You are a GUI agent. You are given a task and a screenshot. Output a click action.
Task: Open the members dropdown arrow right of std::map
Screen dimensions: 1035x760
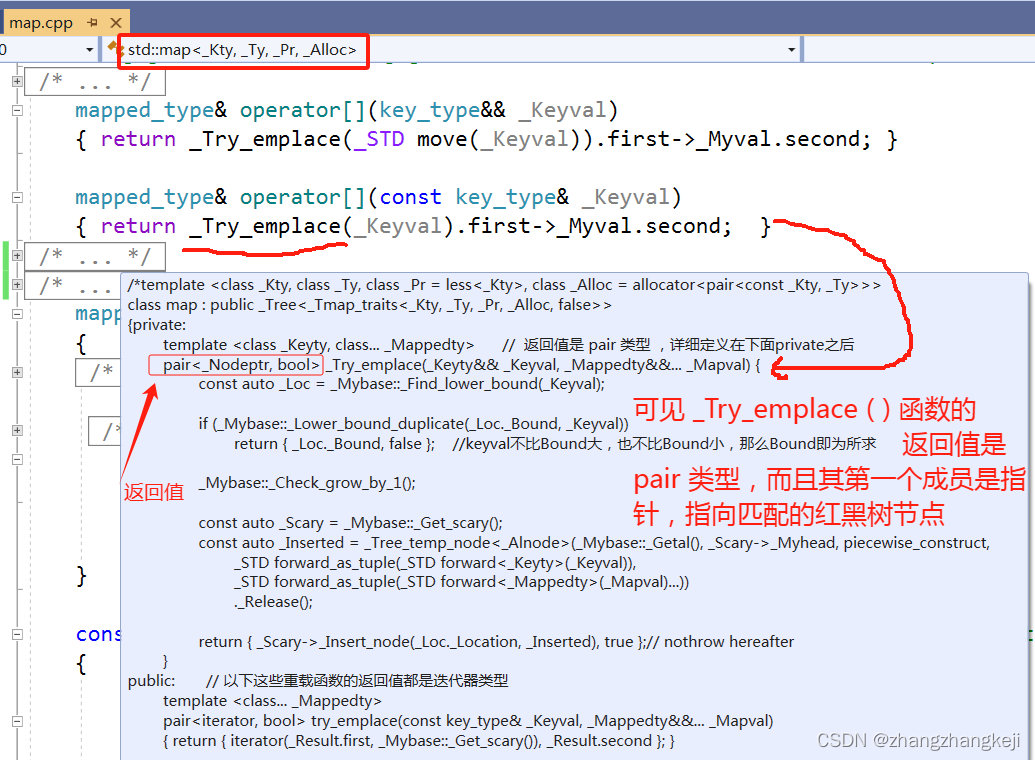pos(791,50)
